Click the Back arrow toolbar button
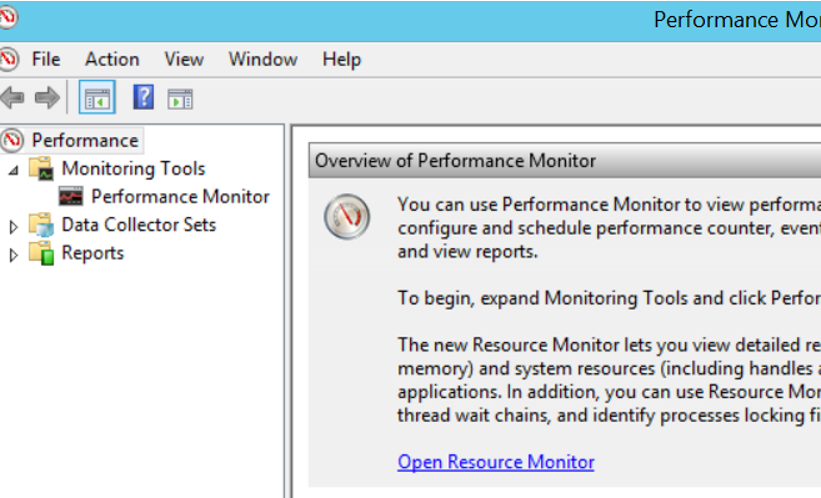 pyautogui.click(x=13, y=97)
